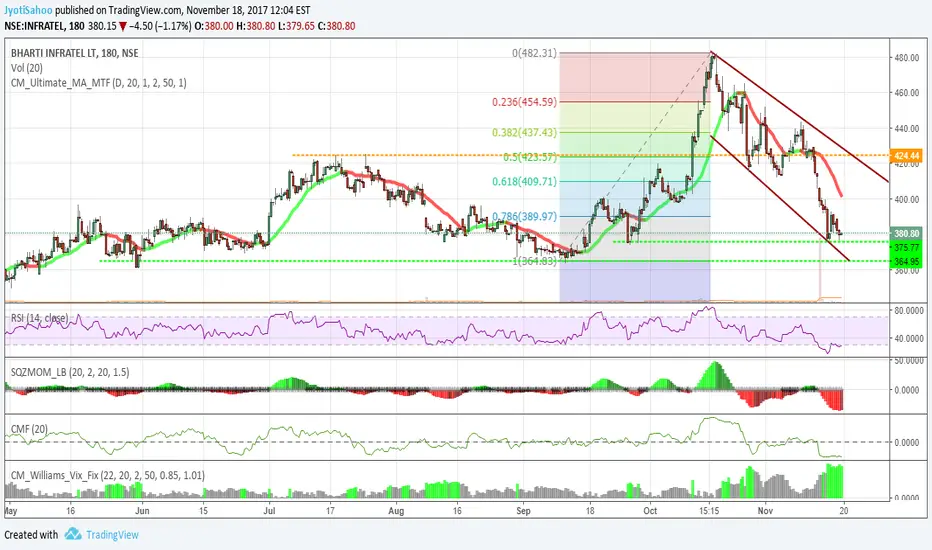The width and height of the screenshot is (932, 550).
Task: Select the SQZMOM_LB indicator label
Action: [70, 372]
